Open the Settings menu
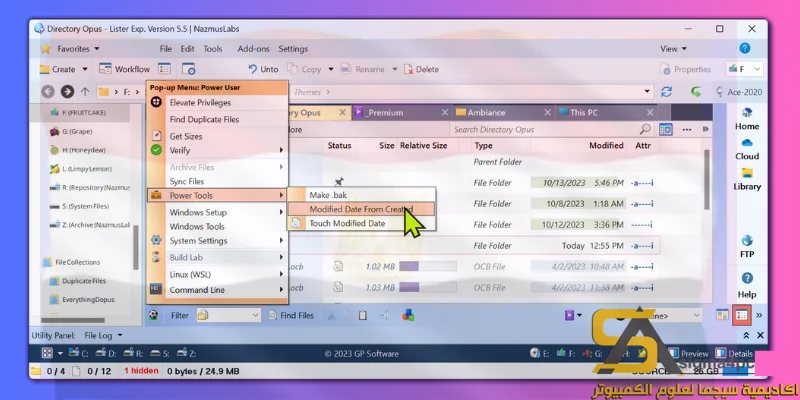 point(293,49)
